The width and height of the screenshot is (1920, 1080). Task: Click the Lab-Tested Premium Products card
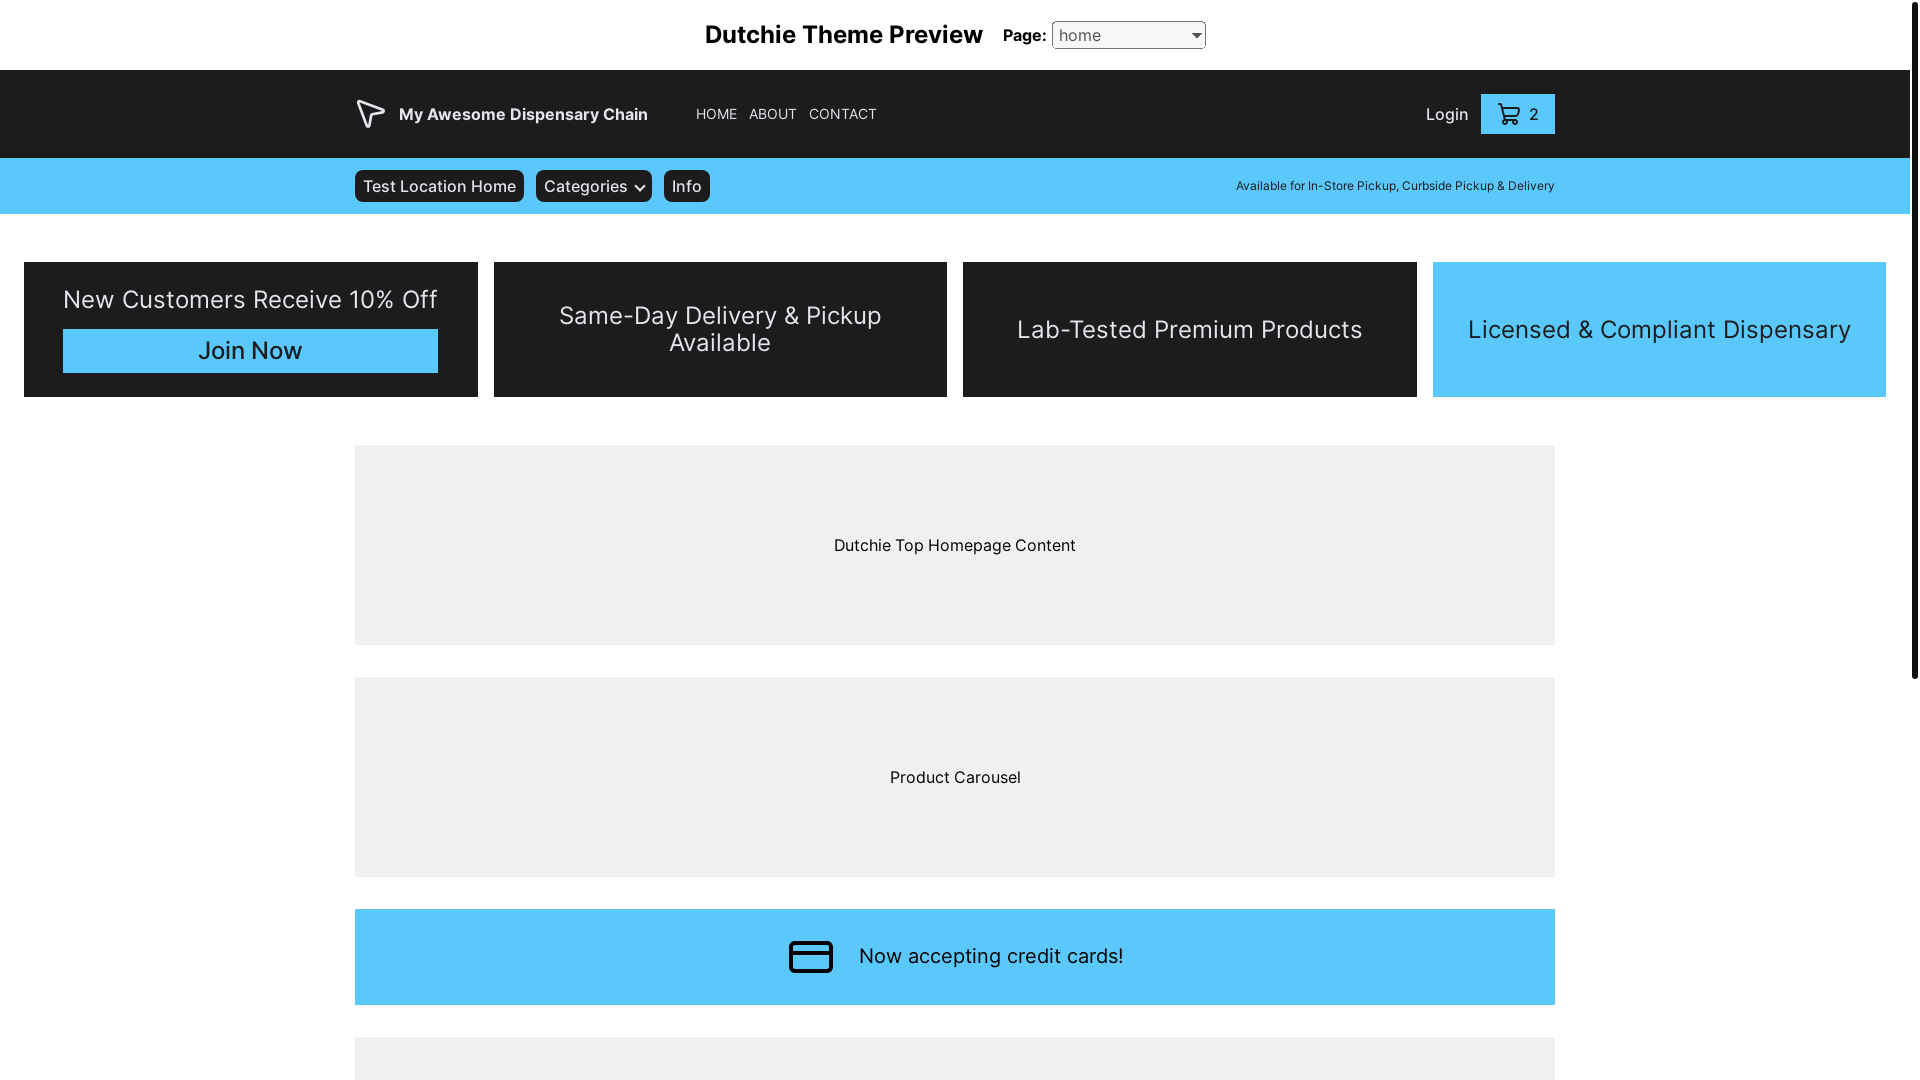1190,329
